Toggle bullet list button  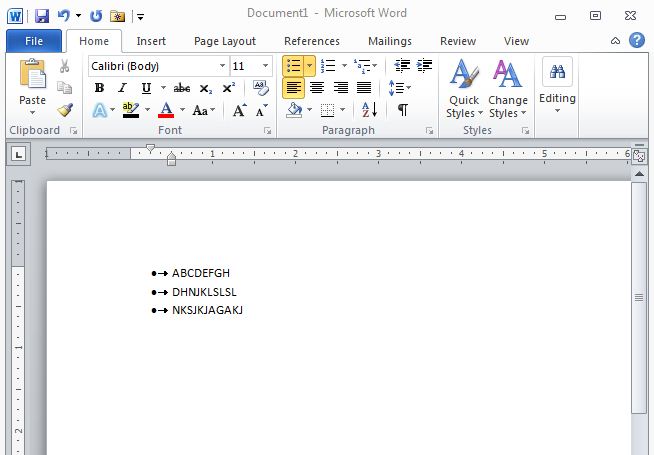pyautogui.click(x=294, y=66)
